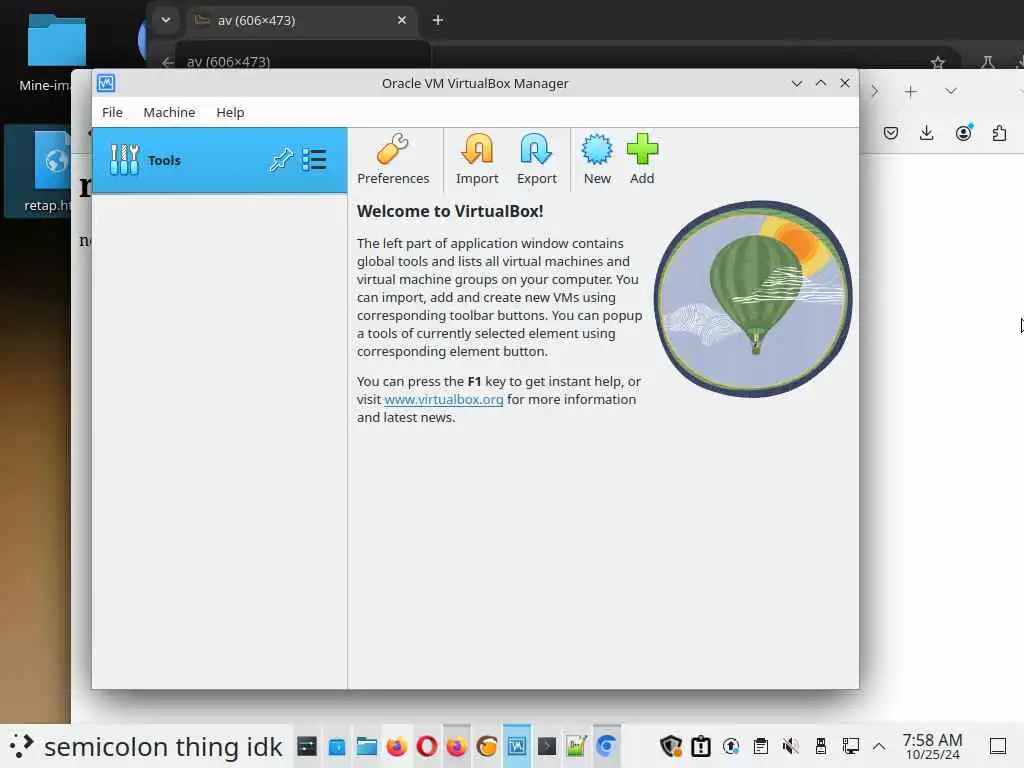This screenshot has width=1024, height=768.
Task: Toggle the muted volume tray icon
Action: [x=791, y=746]
